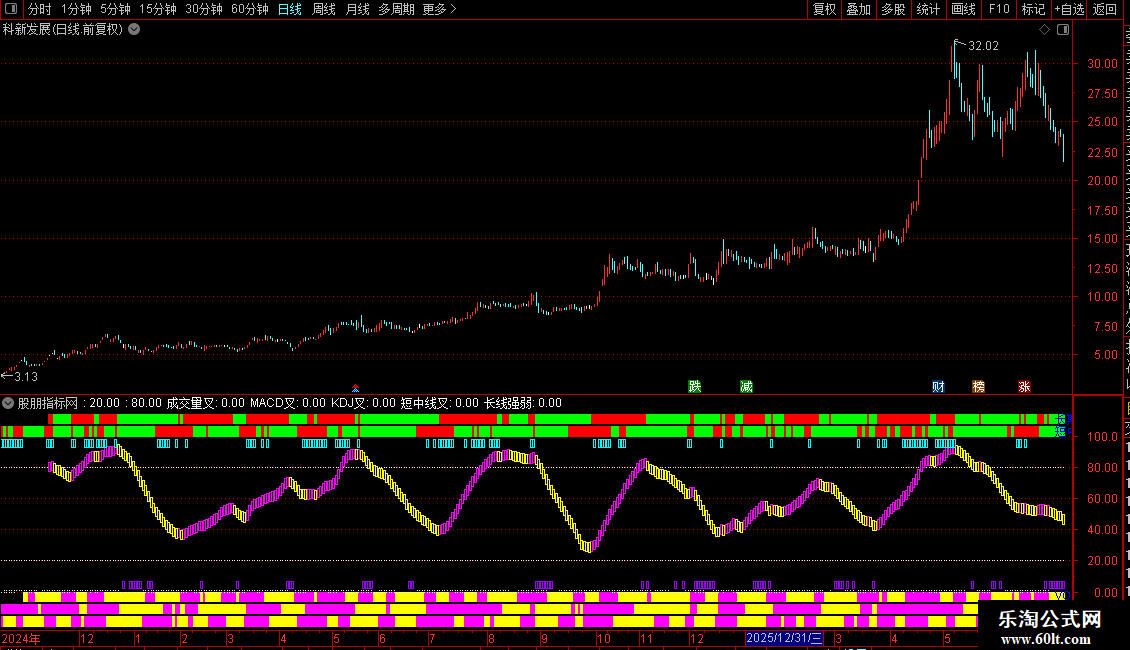Viewport: 1130px width, 650px height.
Task: Click the red-blue arrow marker on time axis
Action: click(355, 388)
